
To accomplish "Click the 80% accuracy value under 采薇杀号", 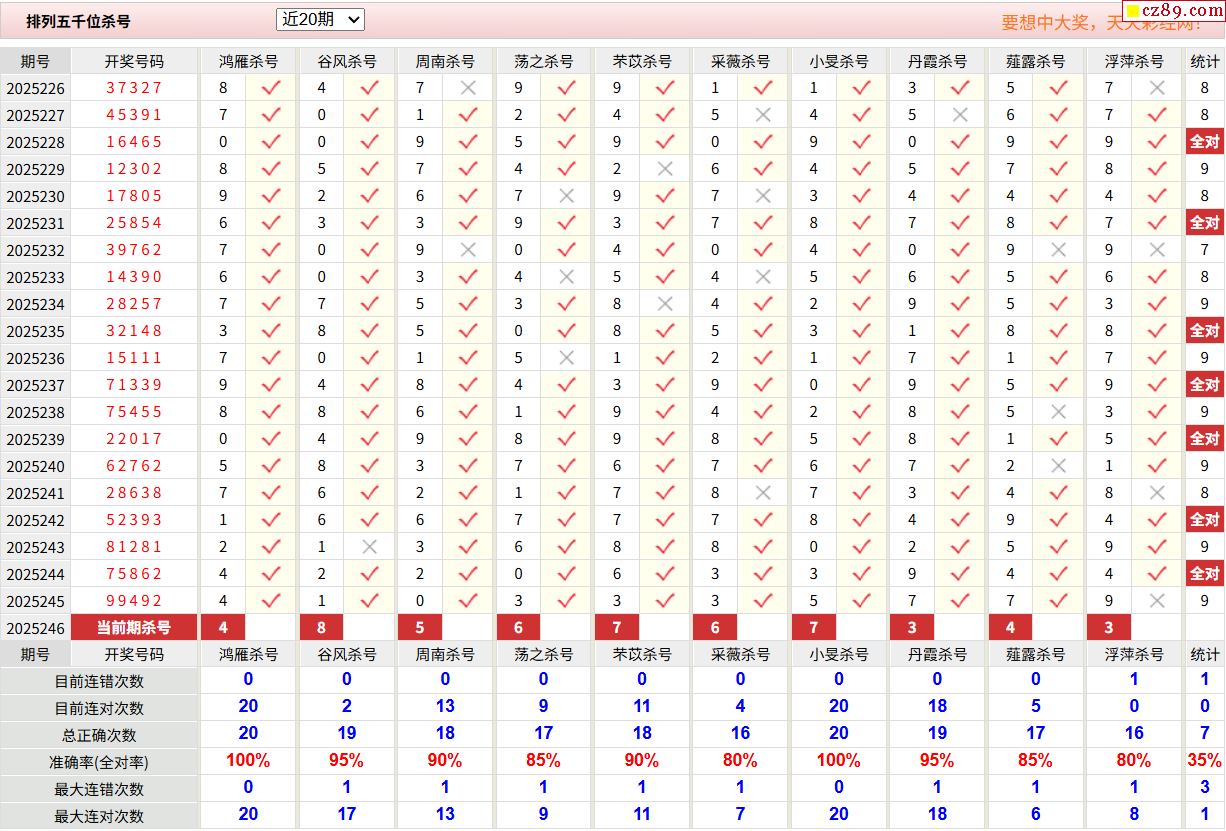I will pos(740,760).
